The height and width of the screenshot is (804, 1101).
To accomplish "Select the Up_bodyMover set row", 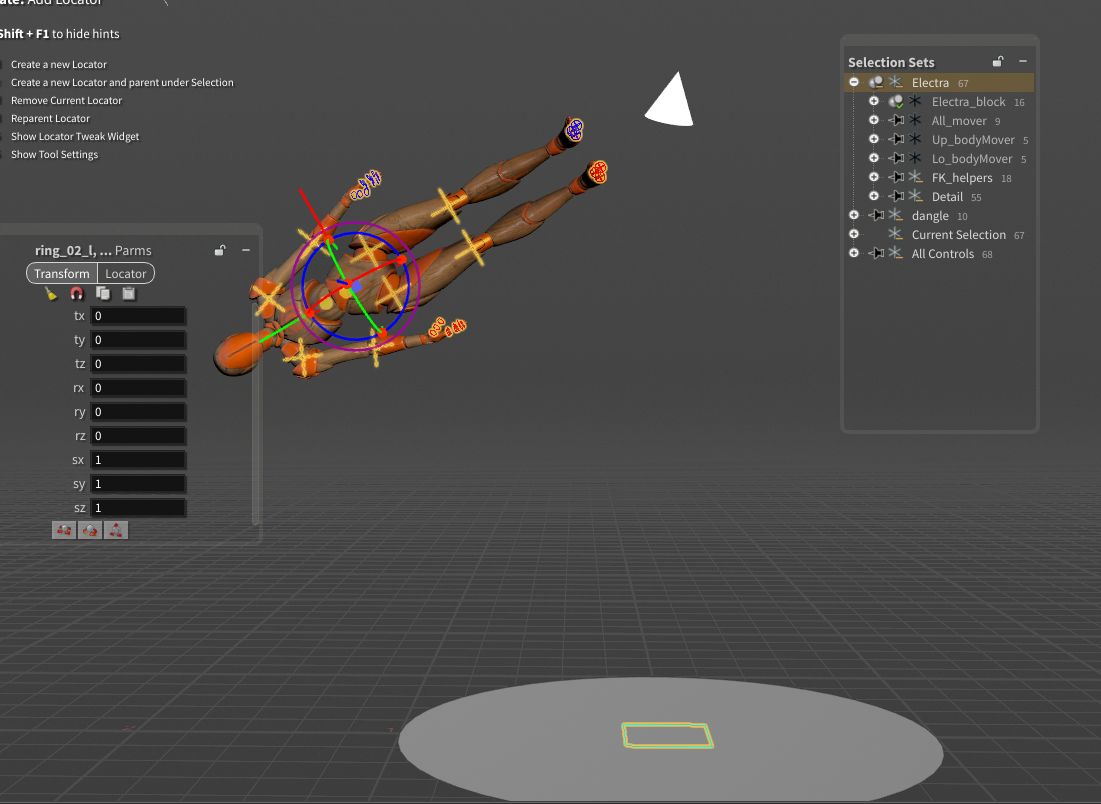I will pos(939,140).
